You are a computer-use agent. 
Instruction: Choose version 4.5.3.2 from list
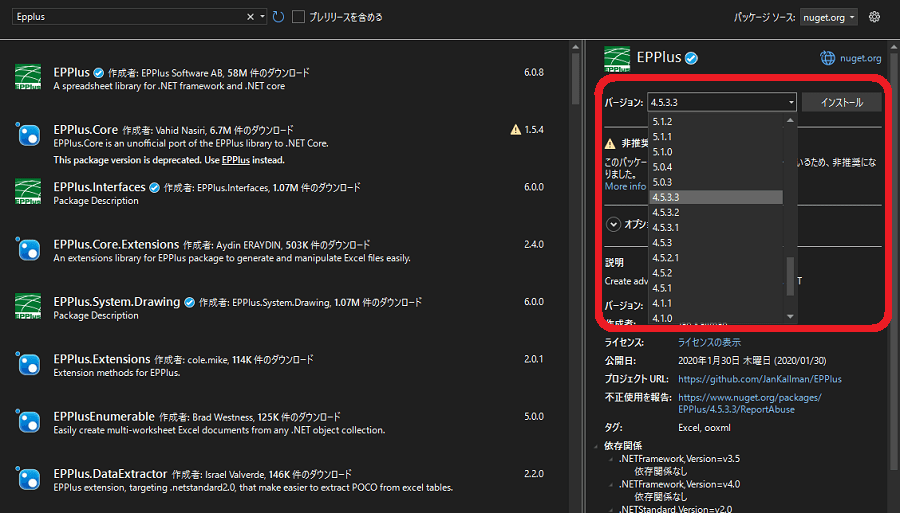coord(716,212)
